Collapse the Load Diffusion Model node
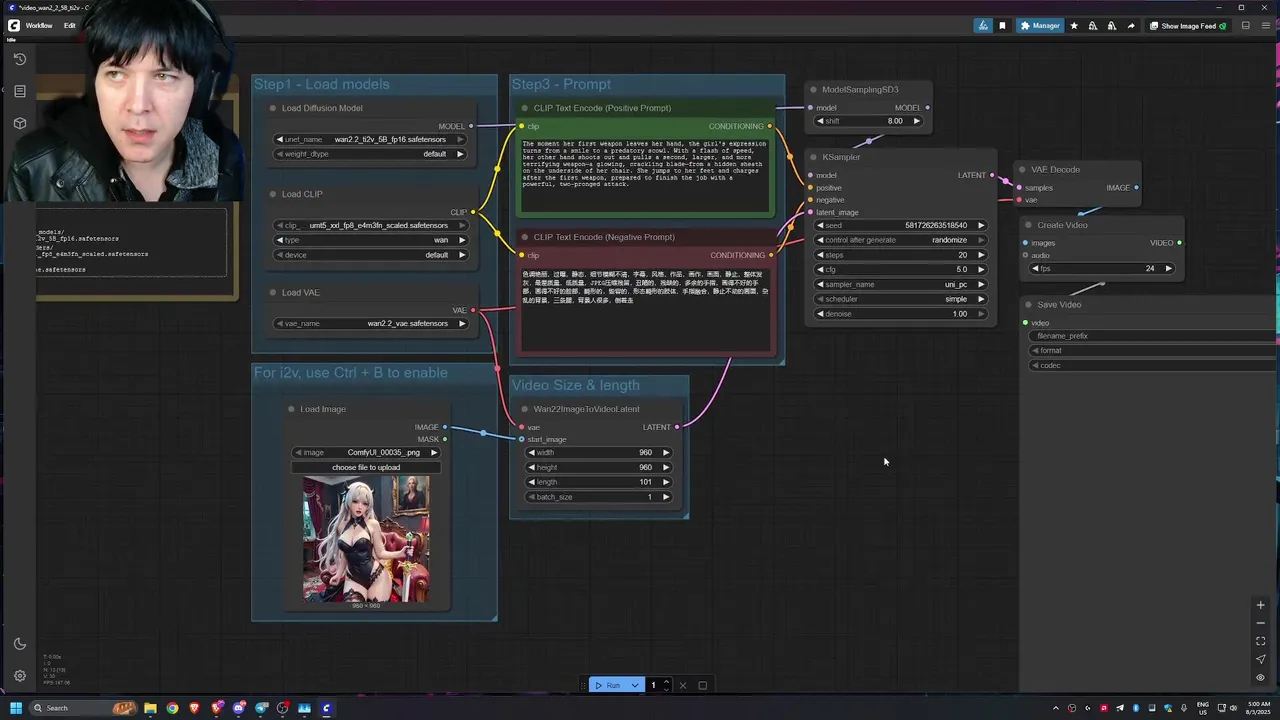1280x720 pixels. pos(272,108)
